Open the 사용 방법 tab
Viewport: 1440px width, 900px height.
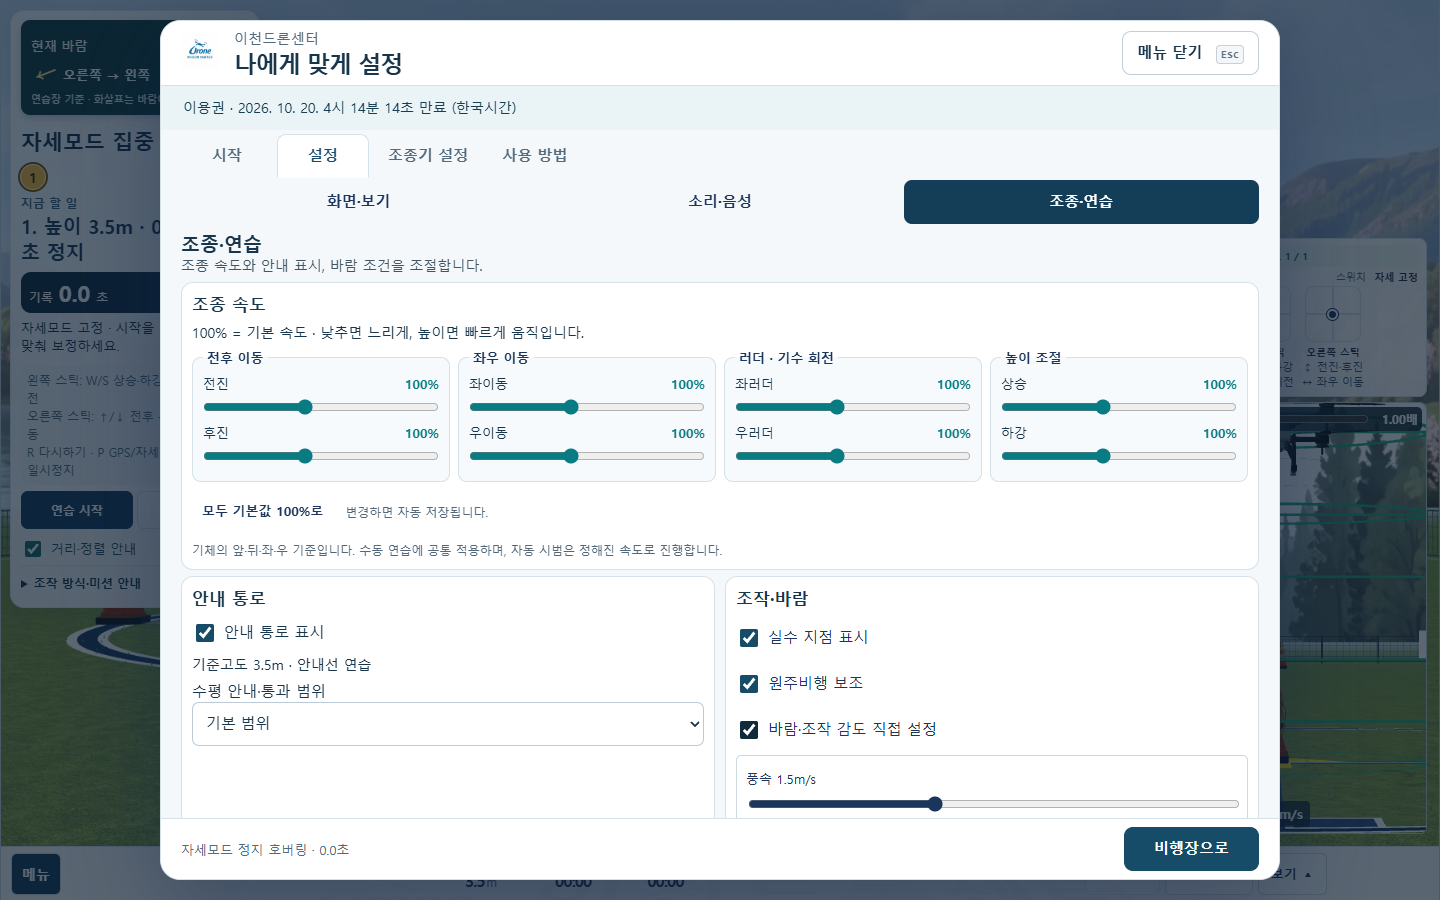535,155
